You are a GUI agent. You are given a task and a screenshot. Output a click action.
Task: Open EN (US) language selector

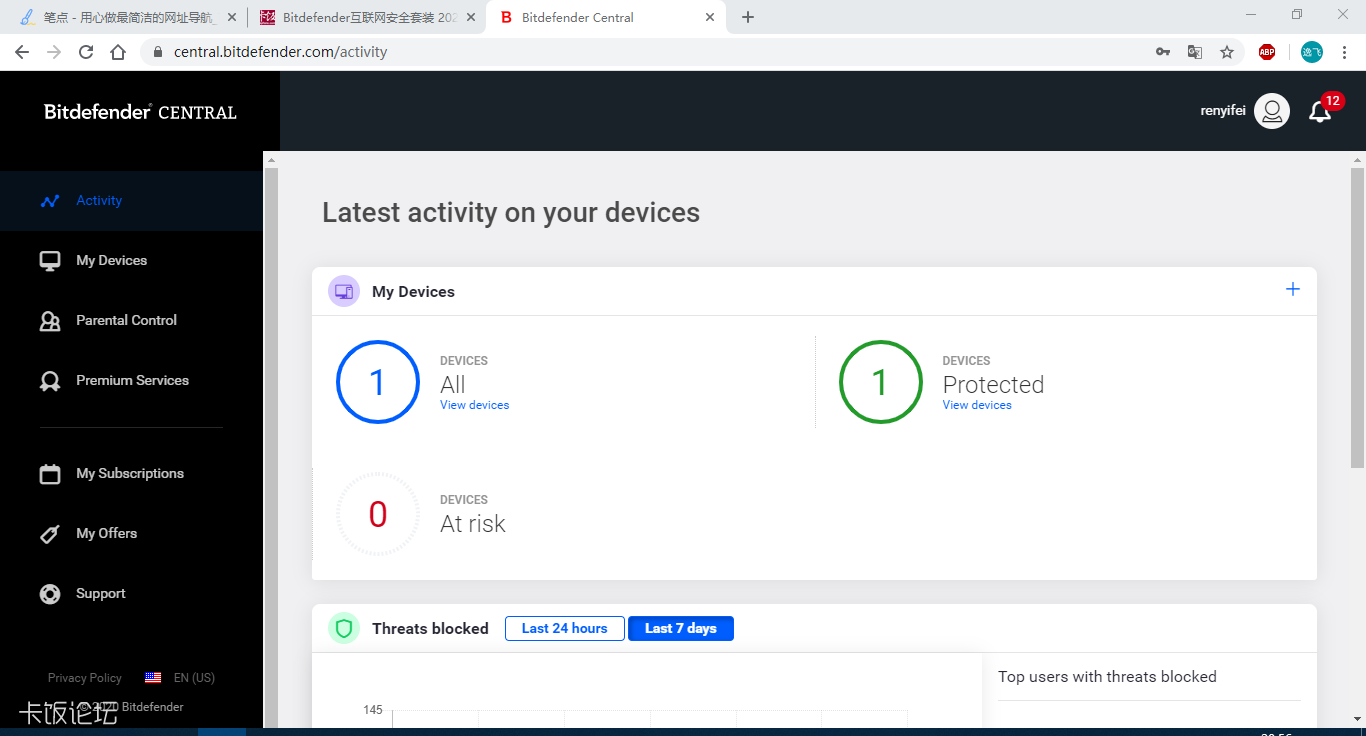pyautogui.click(x=194, y=678)
